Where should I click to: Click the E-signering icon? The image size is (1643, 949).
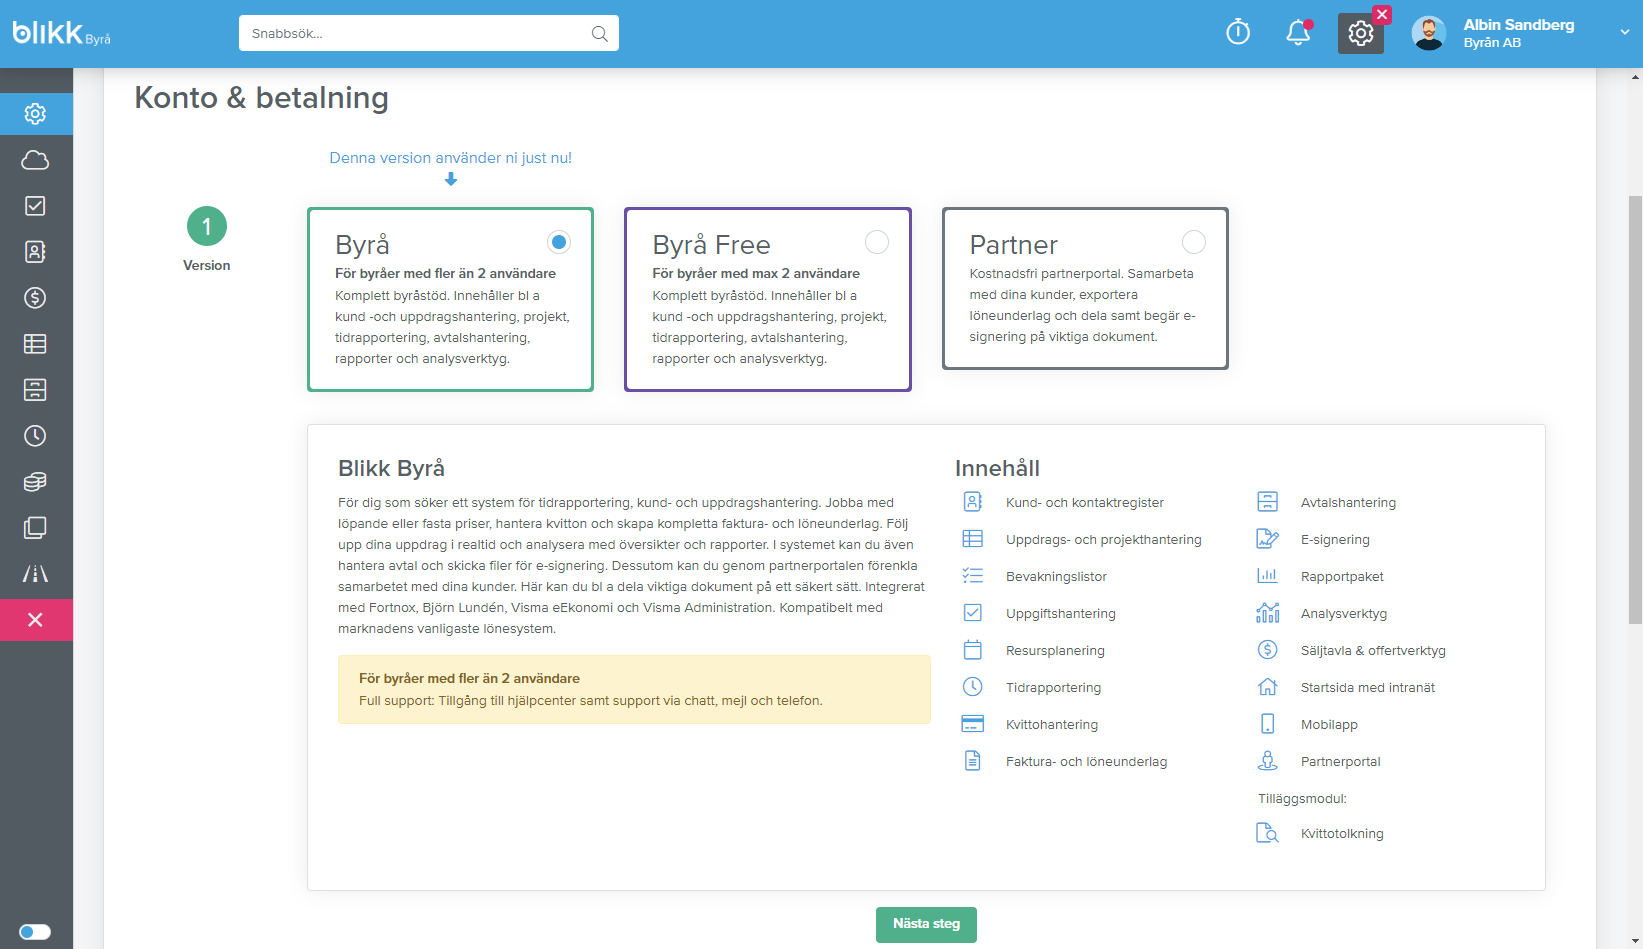[1267, 539]
